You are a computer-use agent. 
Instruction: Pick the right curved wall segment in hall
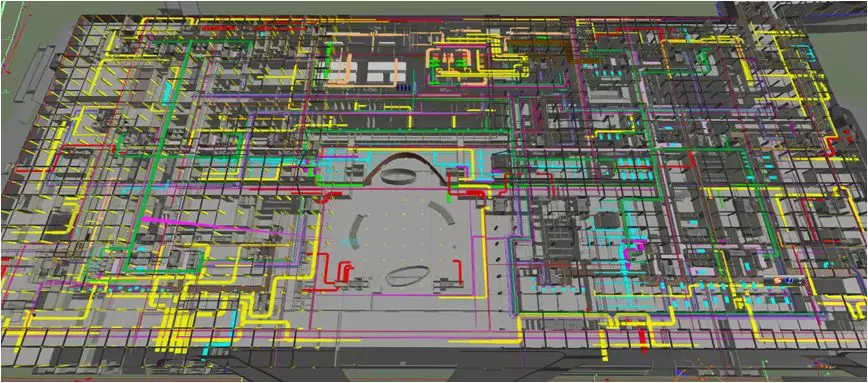click(442, 213)
